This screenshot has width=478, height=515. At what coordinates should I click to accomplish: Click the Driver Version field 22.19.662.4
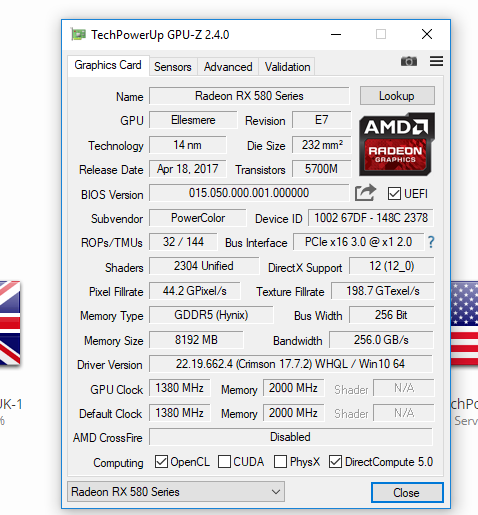point(291,364)
